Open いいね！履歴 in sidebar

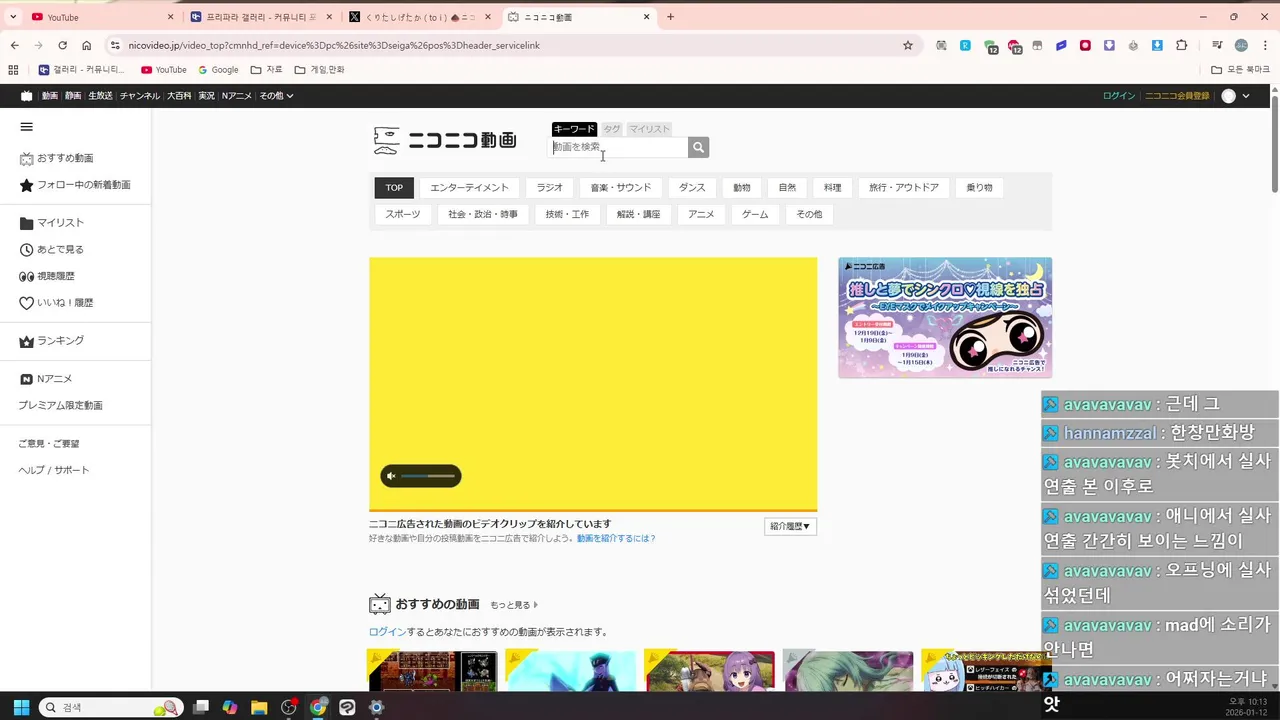point(57,303)
